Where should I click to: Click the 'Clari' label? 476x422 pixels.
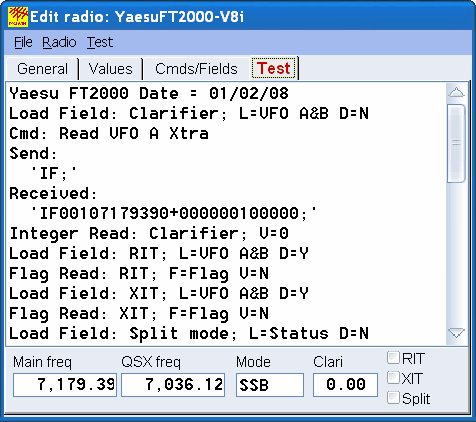coord(328,362)
